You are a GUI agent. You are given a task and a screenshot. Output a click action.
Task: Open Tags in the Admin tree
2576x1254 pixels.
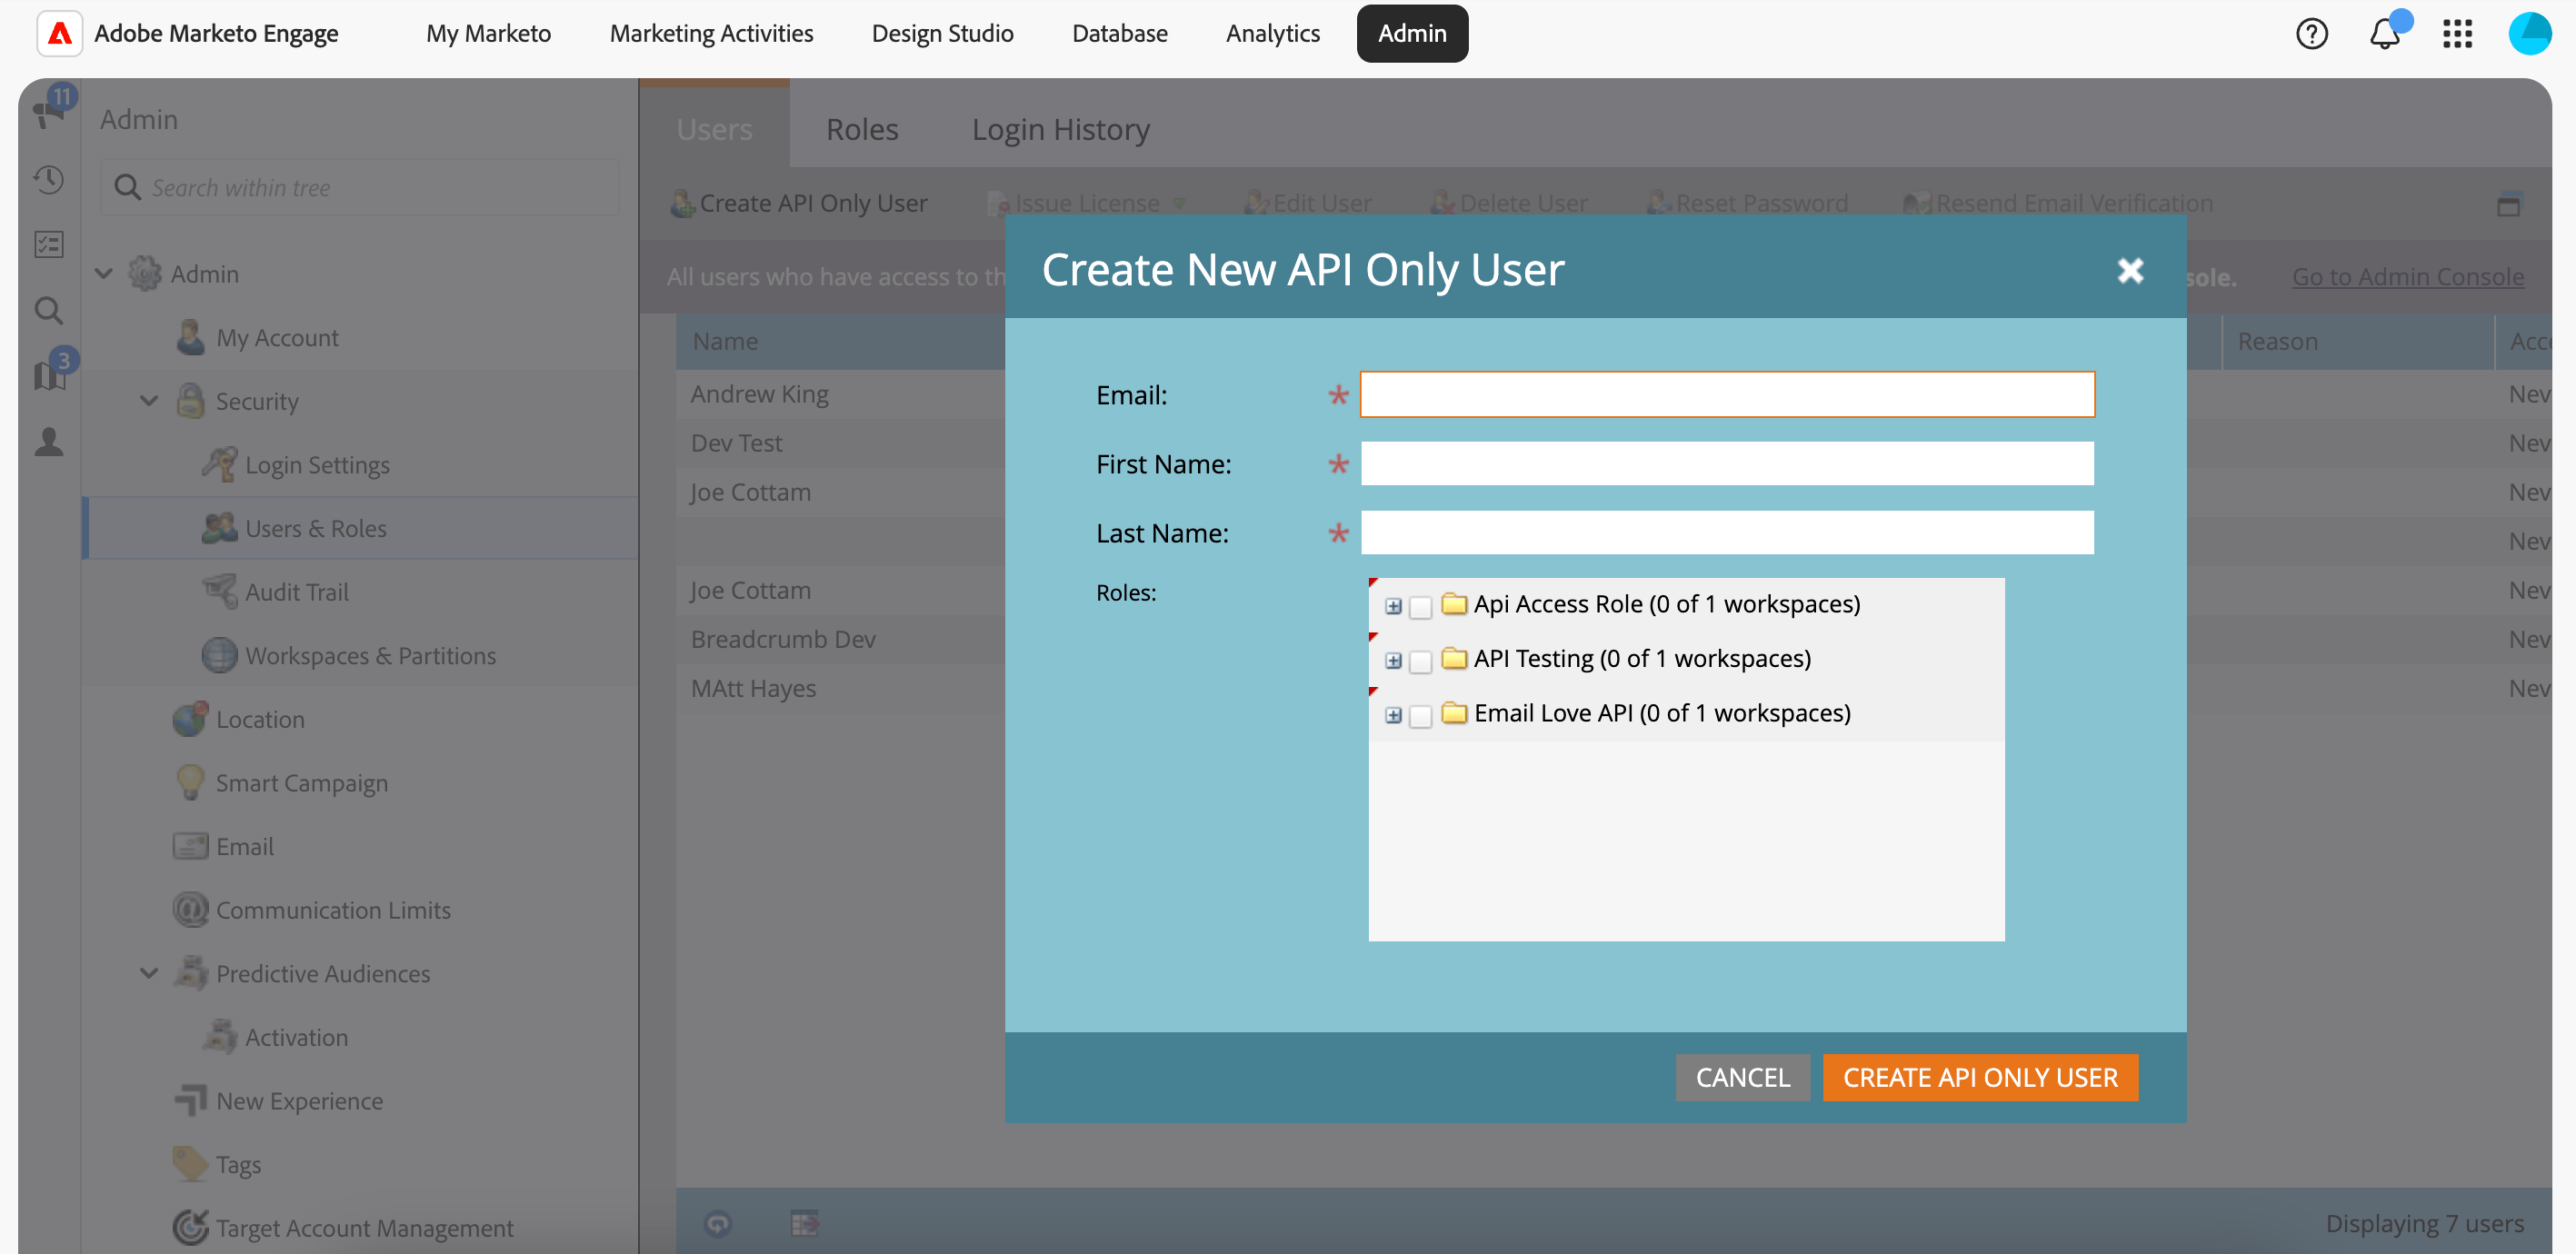(238, 1165)
